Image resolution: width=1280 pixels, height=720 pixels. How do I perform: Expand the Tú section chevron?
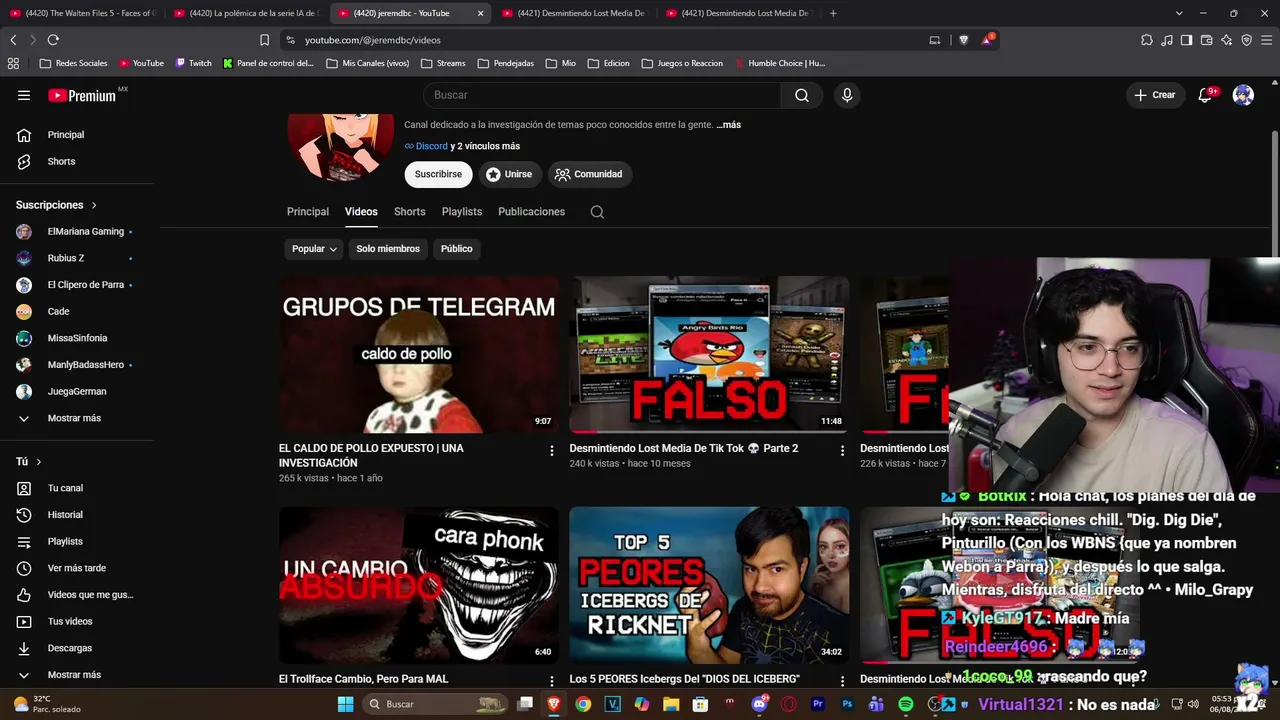(39, 462)
